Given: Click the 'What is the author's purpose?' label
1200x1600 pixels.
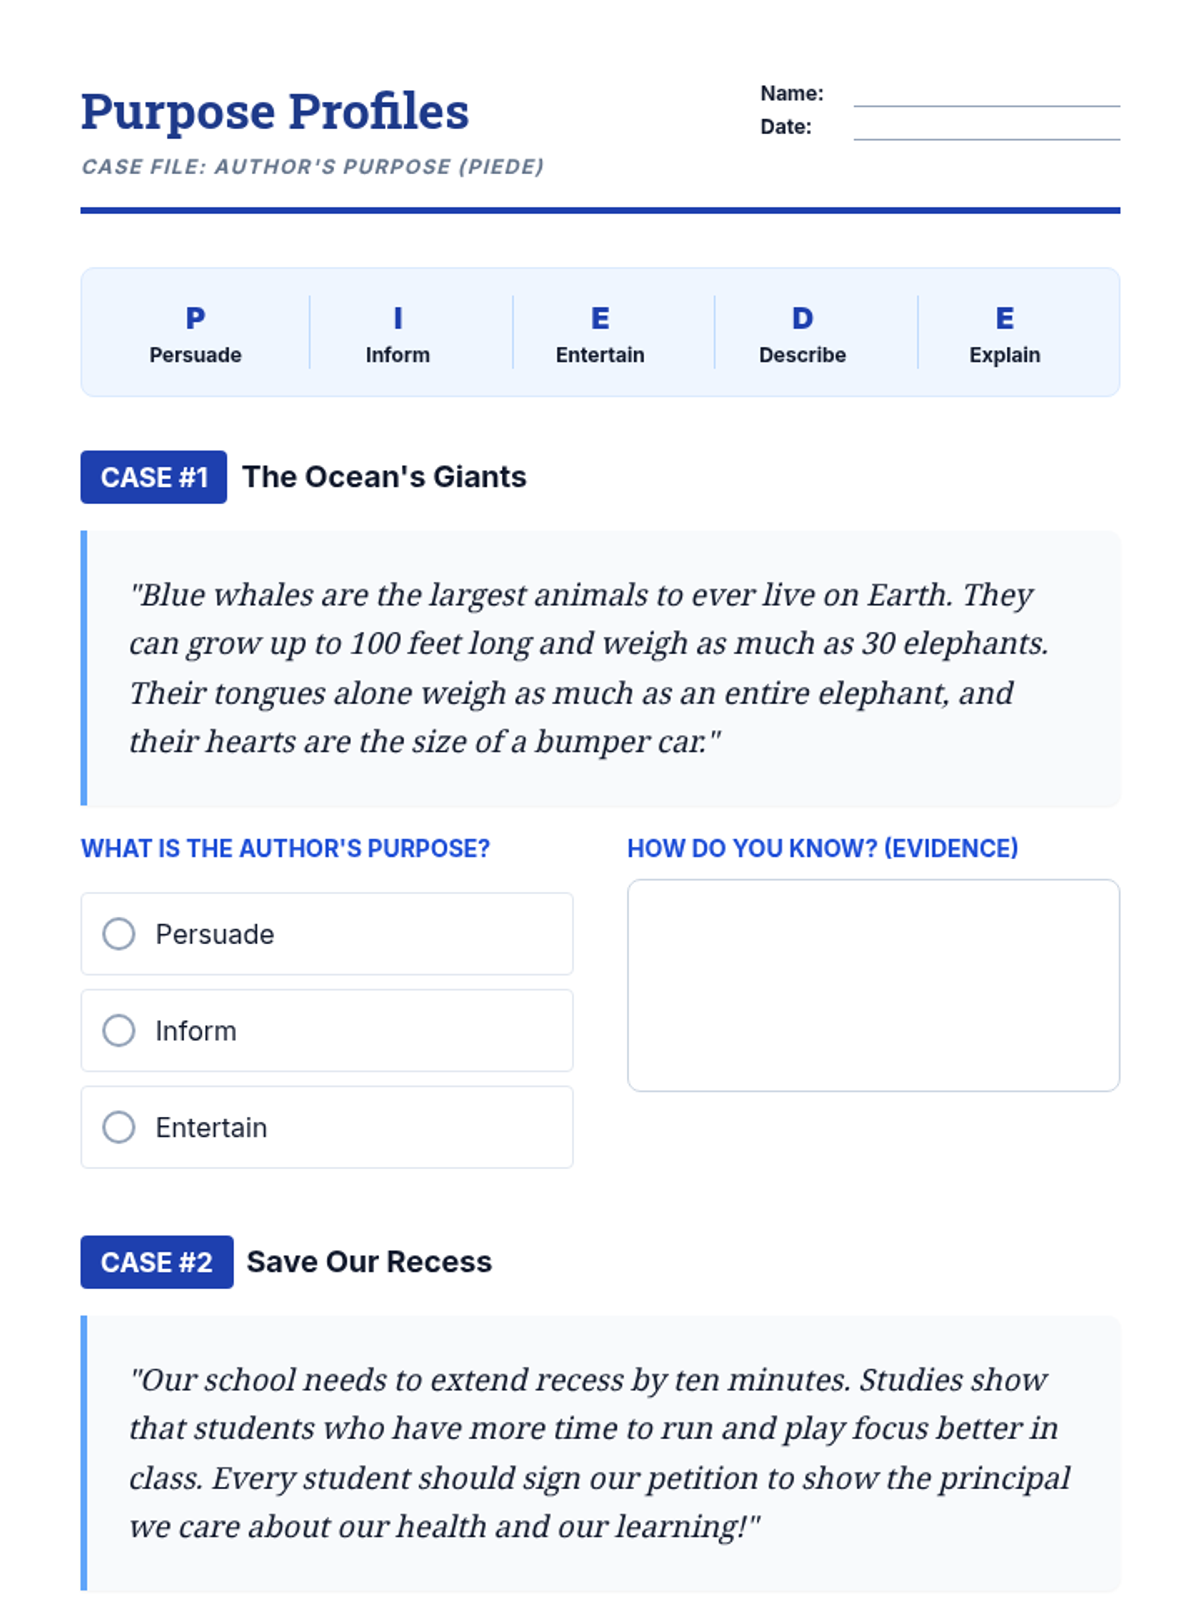Looking at the screenshot, I should click(x=285, y=848).
